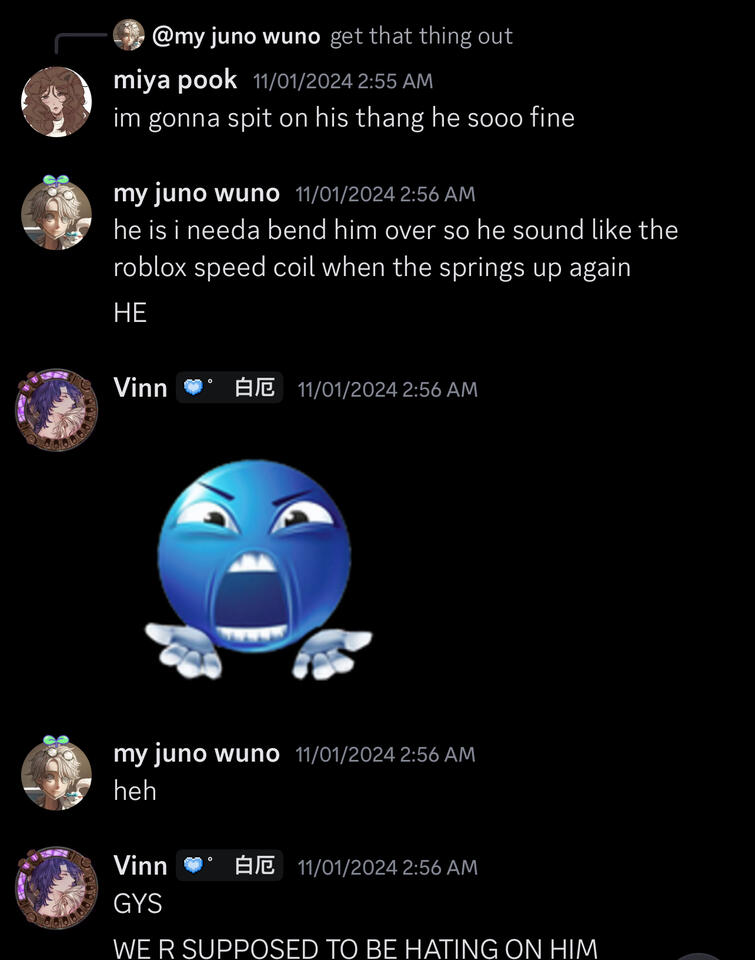Tap blue heart tag icon above emoji image
Image resolution: width=755 pixels, height=960 pixels.
(x=195, y=388)
